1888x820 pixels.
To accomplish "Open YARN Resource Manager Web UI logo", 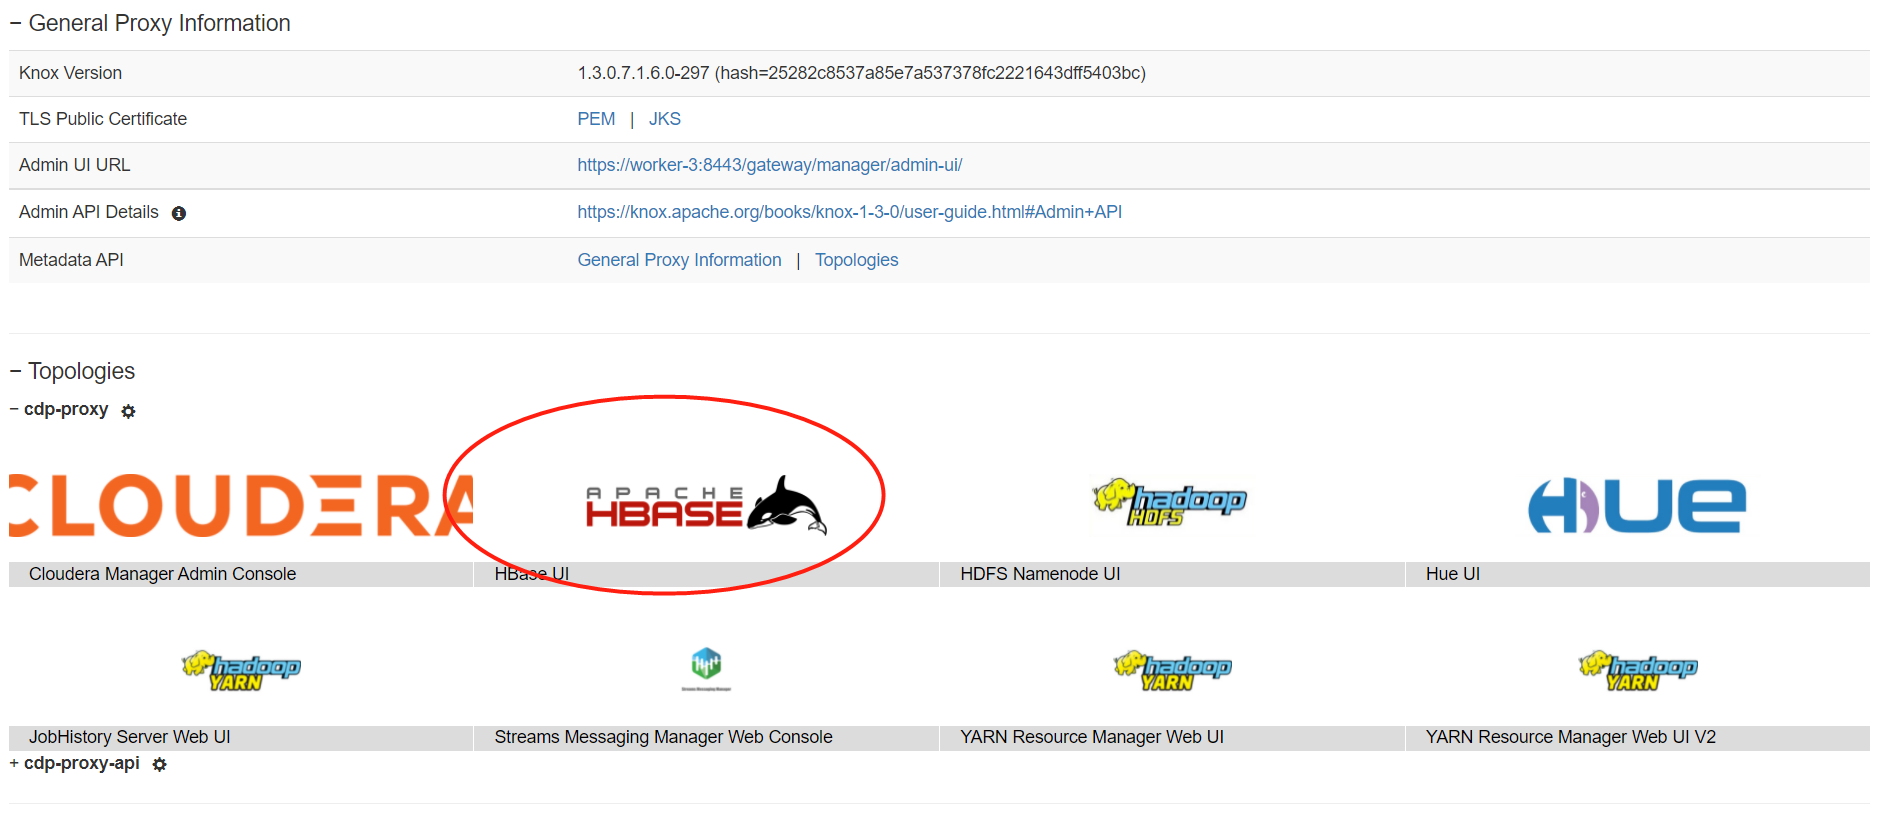I will pyautogui.click(x=1172, y=670).
